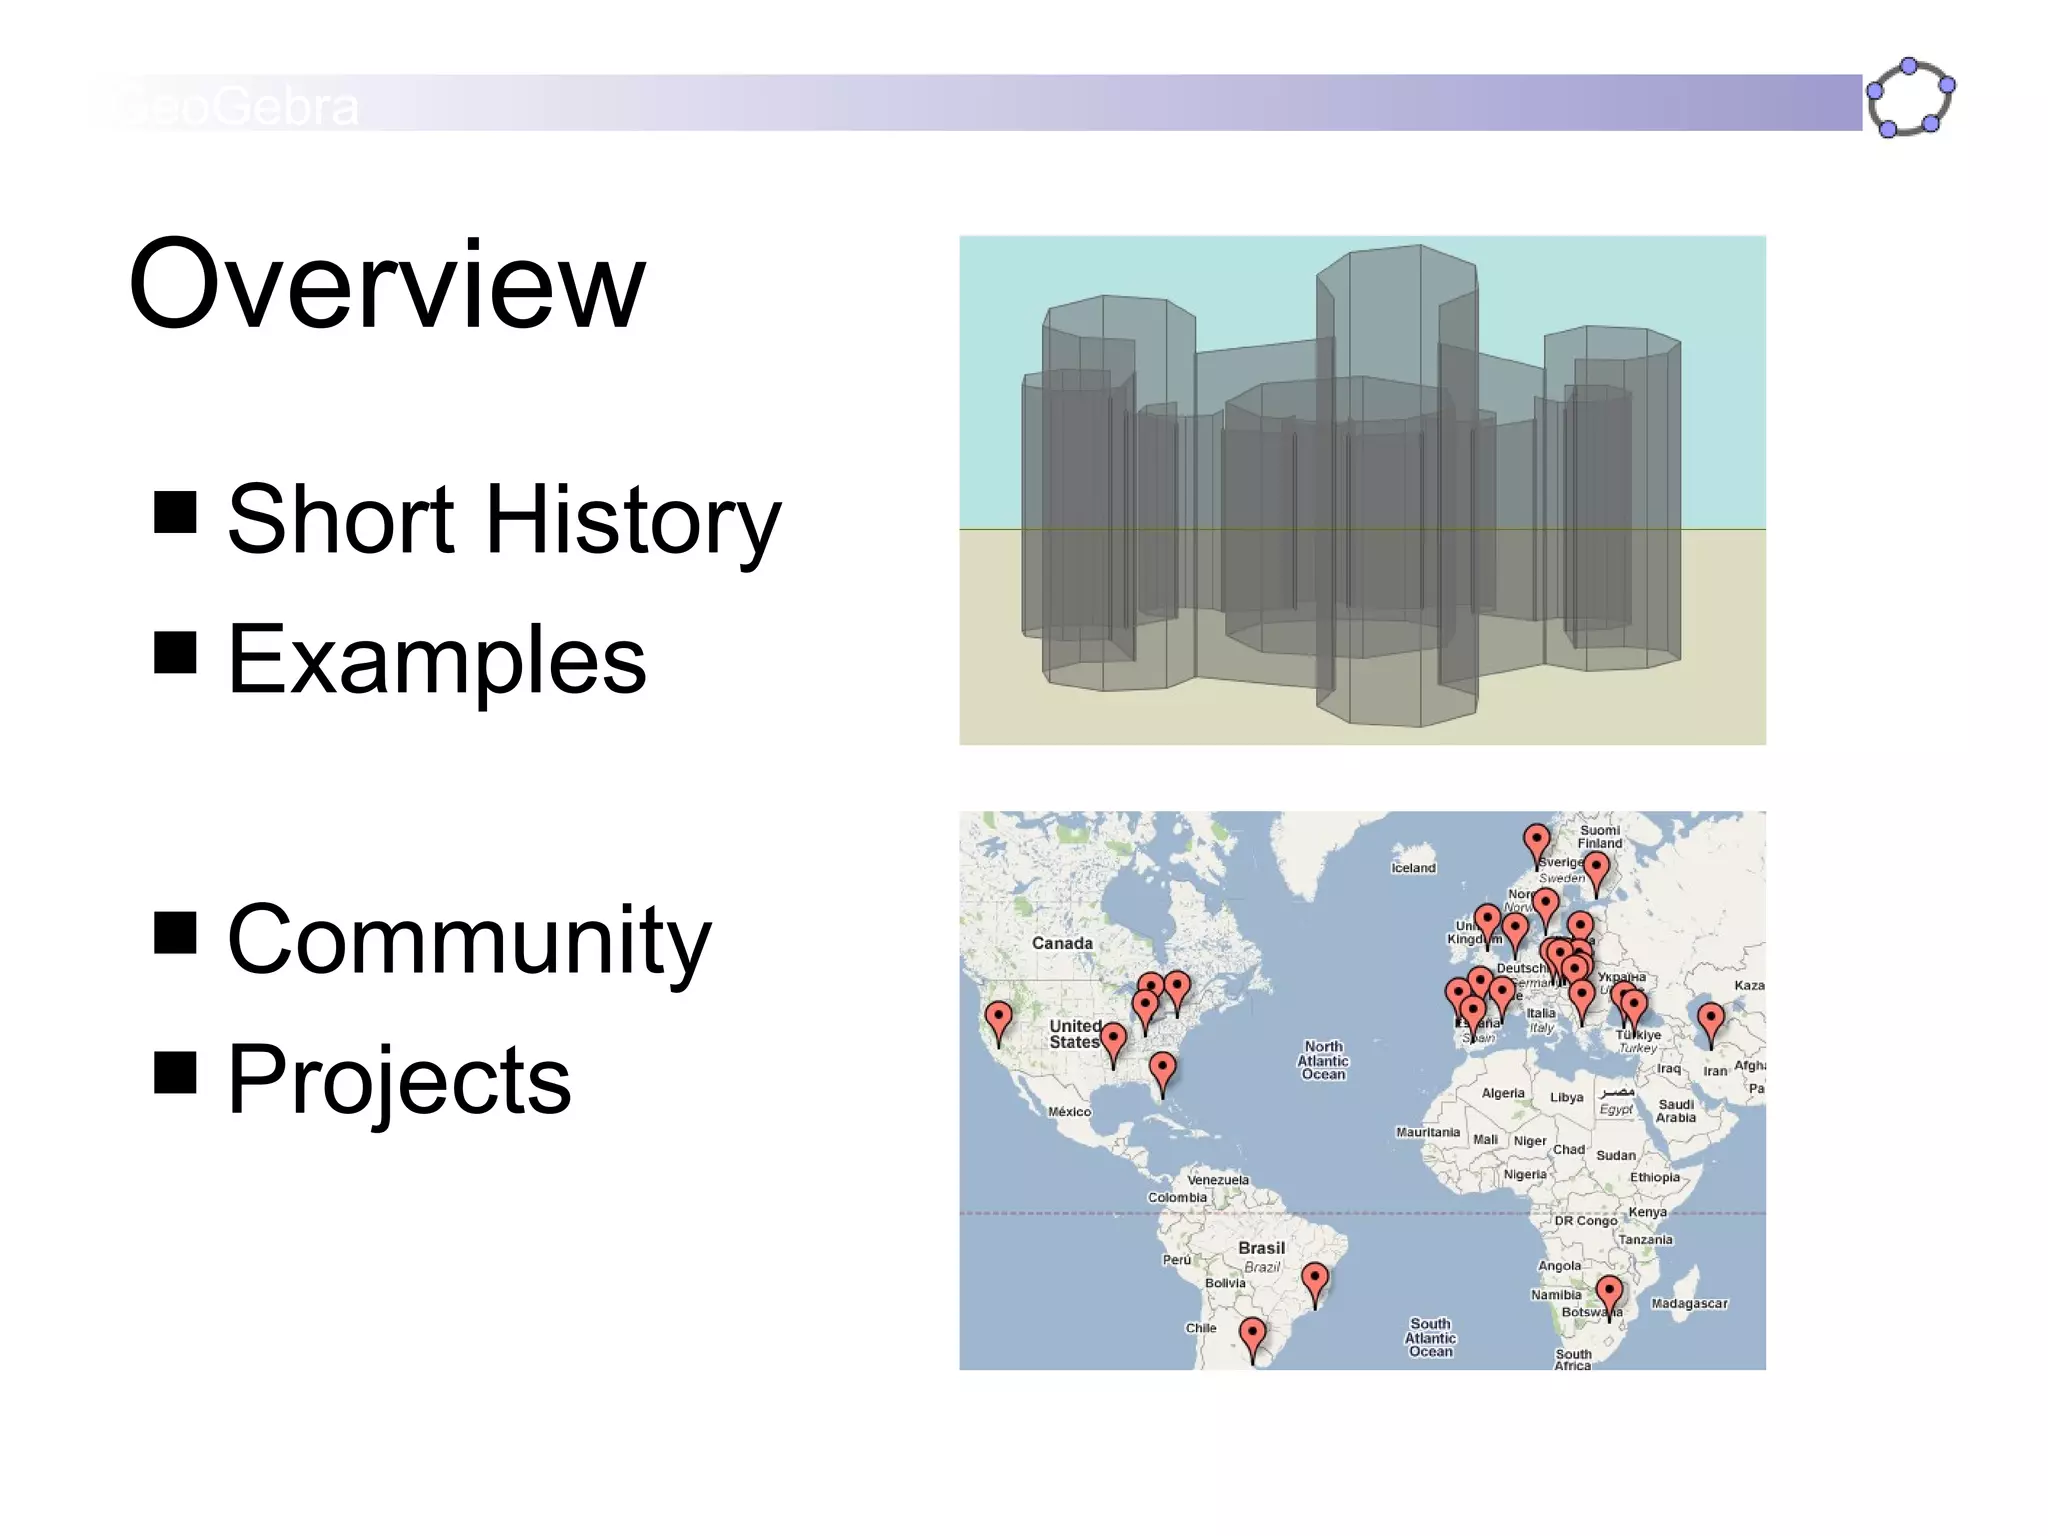This screenshot has height=1536, width=2048.
Task: Click the map pin near Florida
Action: point(1162,1068)
